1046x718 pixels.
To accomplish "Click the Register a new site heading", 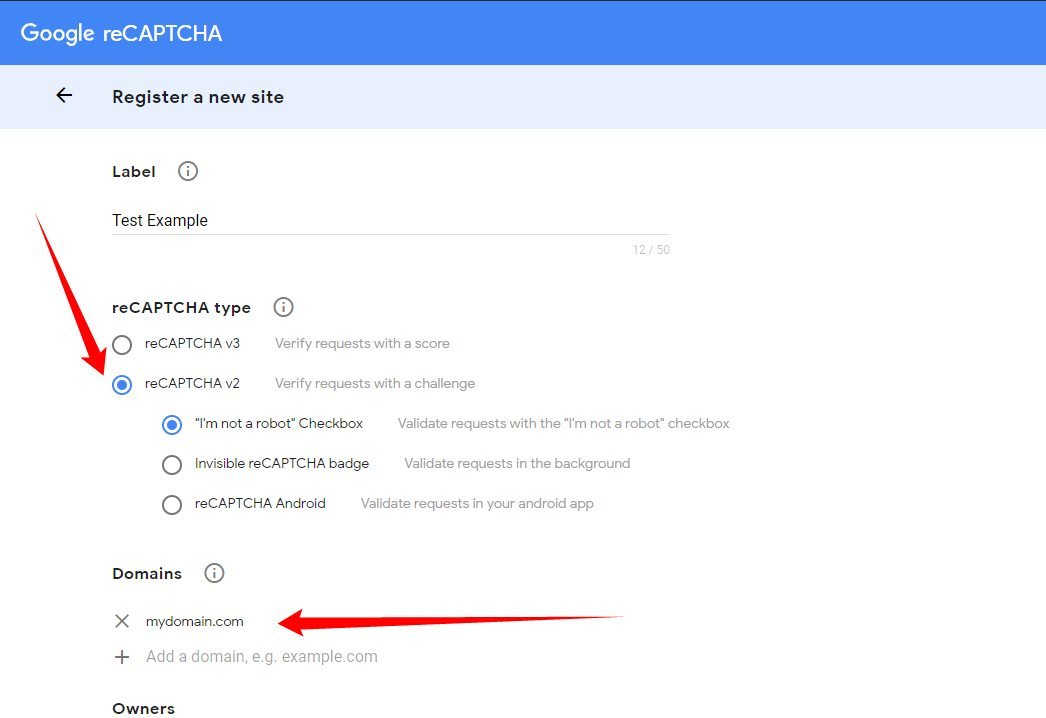I will (198, 97).
